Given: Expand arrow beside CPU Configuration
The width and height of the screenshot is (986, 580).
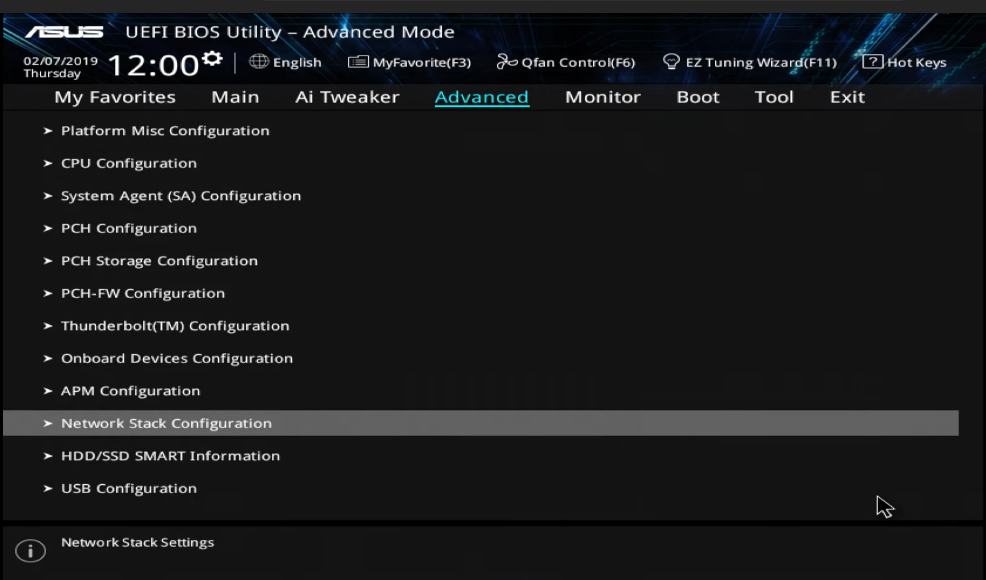Looking at the screenshot, I should (47, 164).
